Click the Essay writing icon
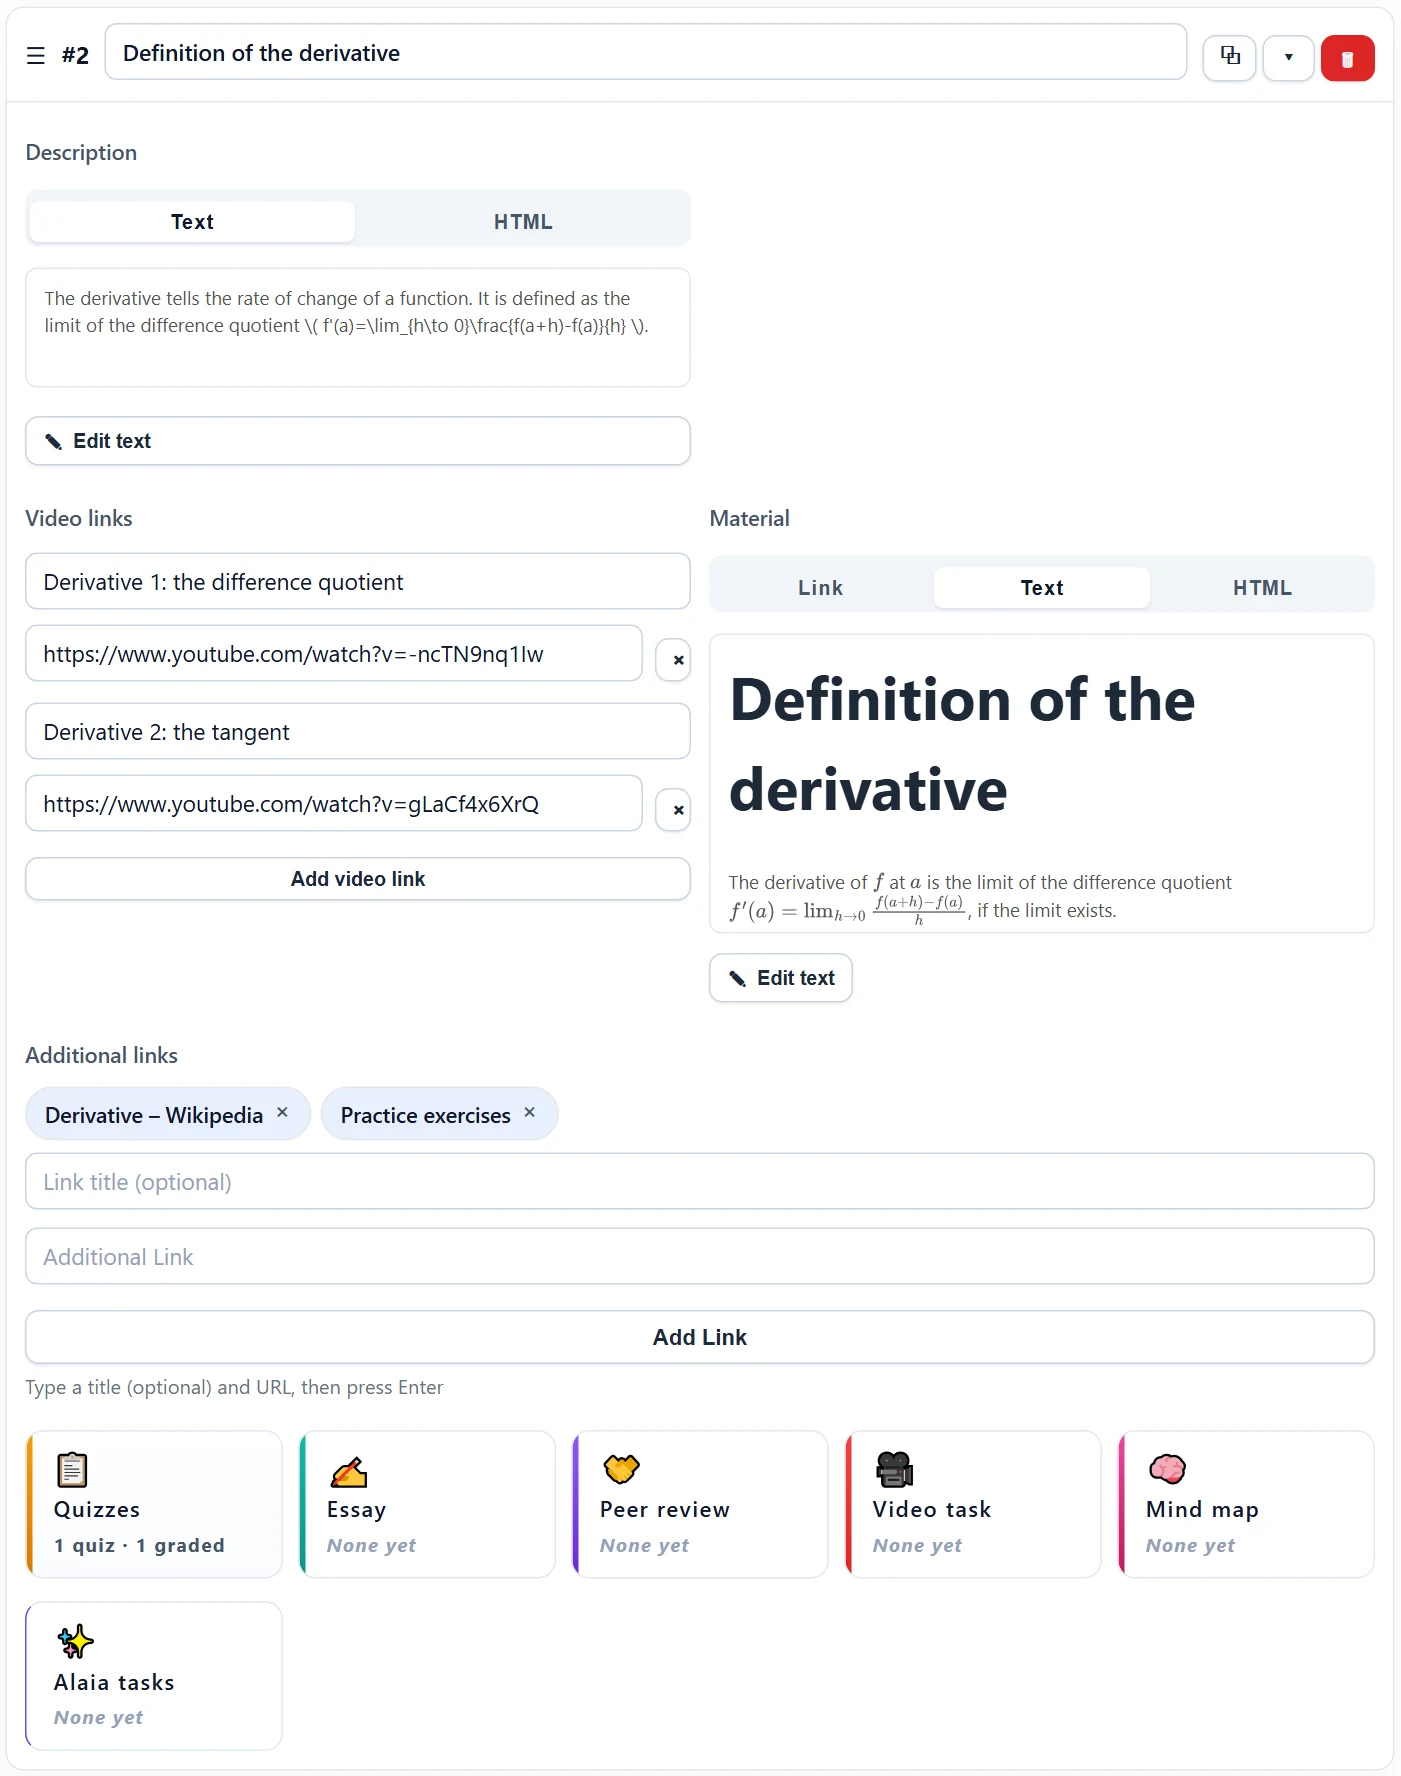Screen dimensions: 1401x1776 tap(348, 1471)
